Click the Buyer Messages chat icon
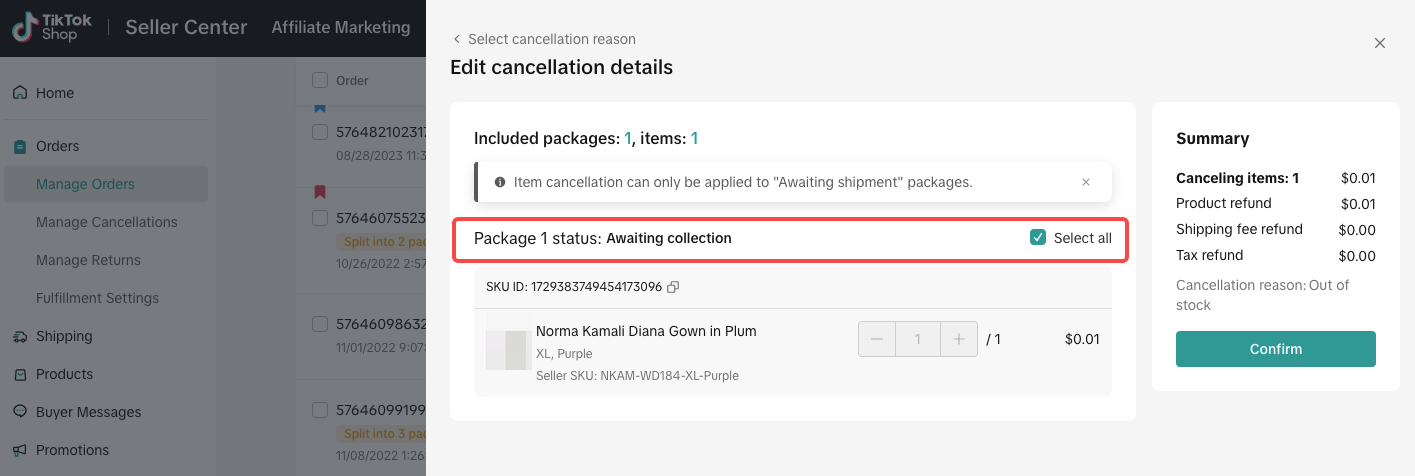The height and width of the screenshot is (476, 1415). coord(20,412)
